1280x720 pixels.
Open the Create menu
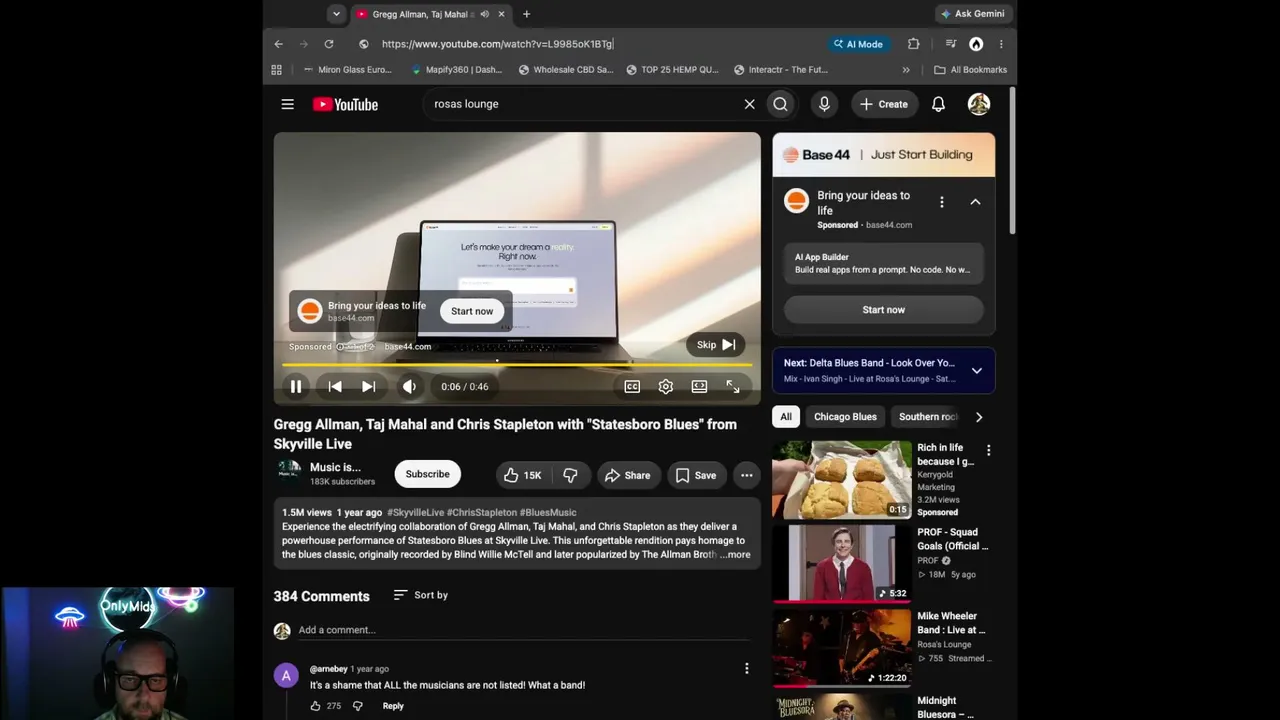884,104
